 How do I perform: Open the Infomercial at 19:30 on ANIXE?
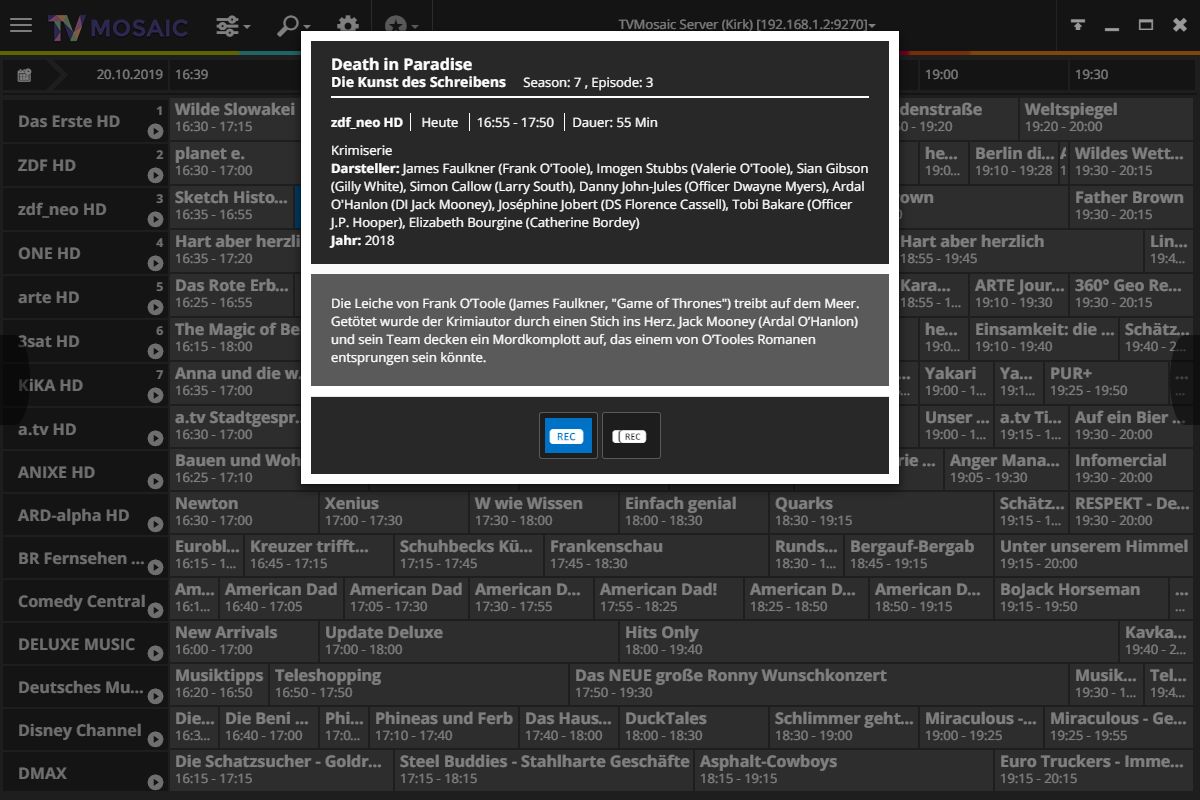(x=1132, y=468)
